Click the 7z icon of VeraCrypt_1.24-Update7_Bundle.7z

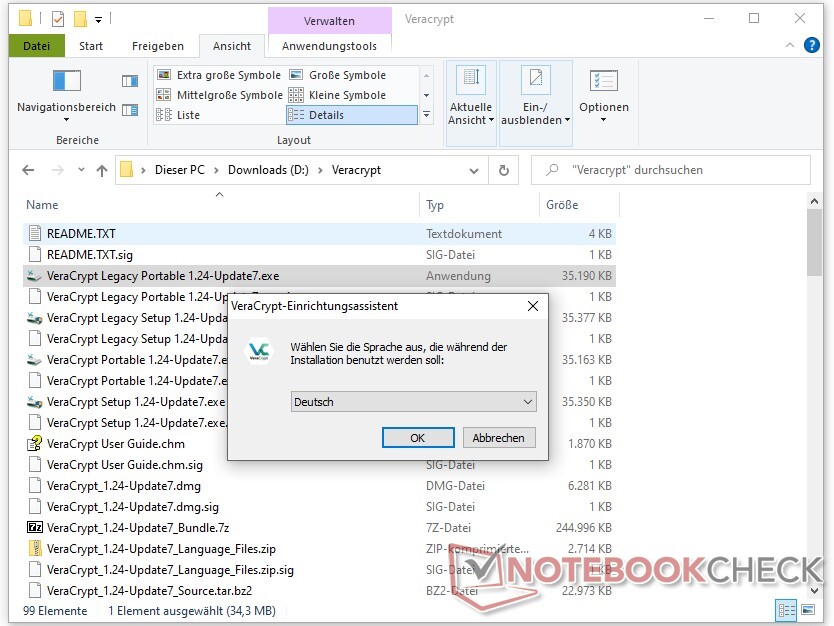click(x=35, y=528)
